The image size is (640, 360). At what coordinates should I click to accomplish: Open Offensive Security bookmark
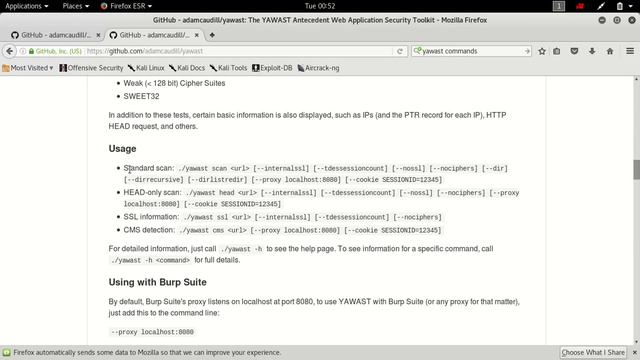pyautogui.click(x=91, y=68)
